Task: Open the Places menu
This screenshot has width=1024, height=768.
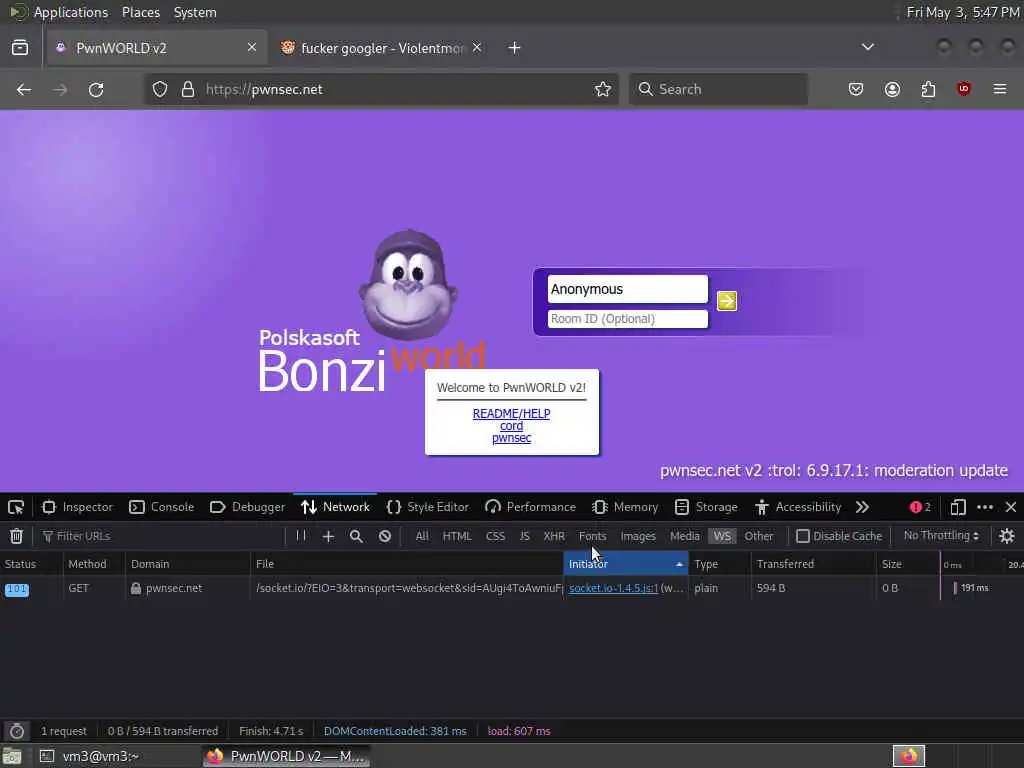Action: click(140, 12)
